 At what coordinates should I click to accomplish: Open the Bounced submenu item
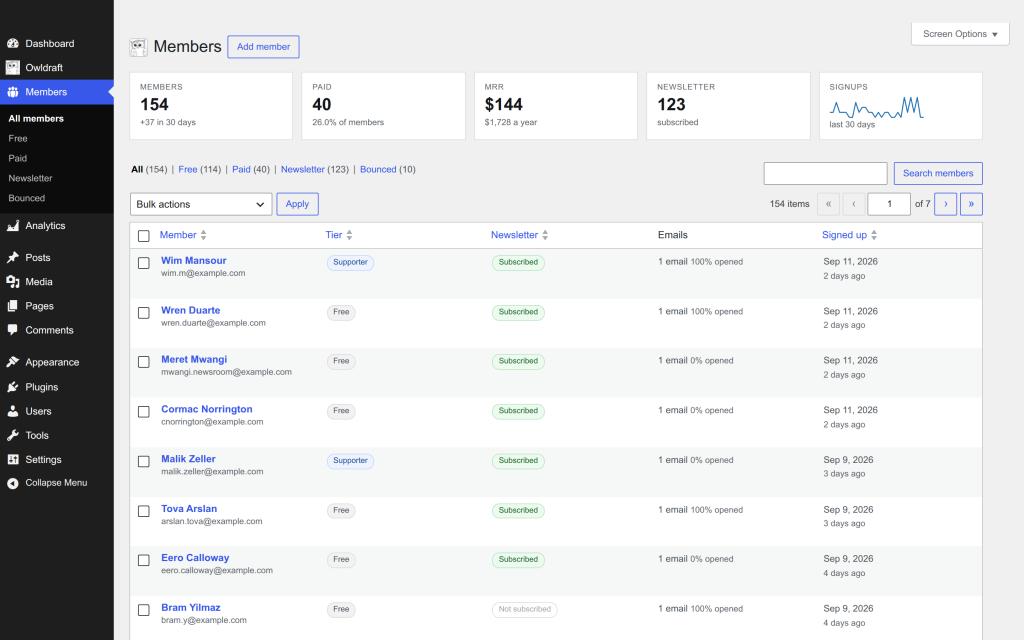(27, 198)
